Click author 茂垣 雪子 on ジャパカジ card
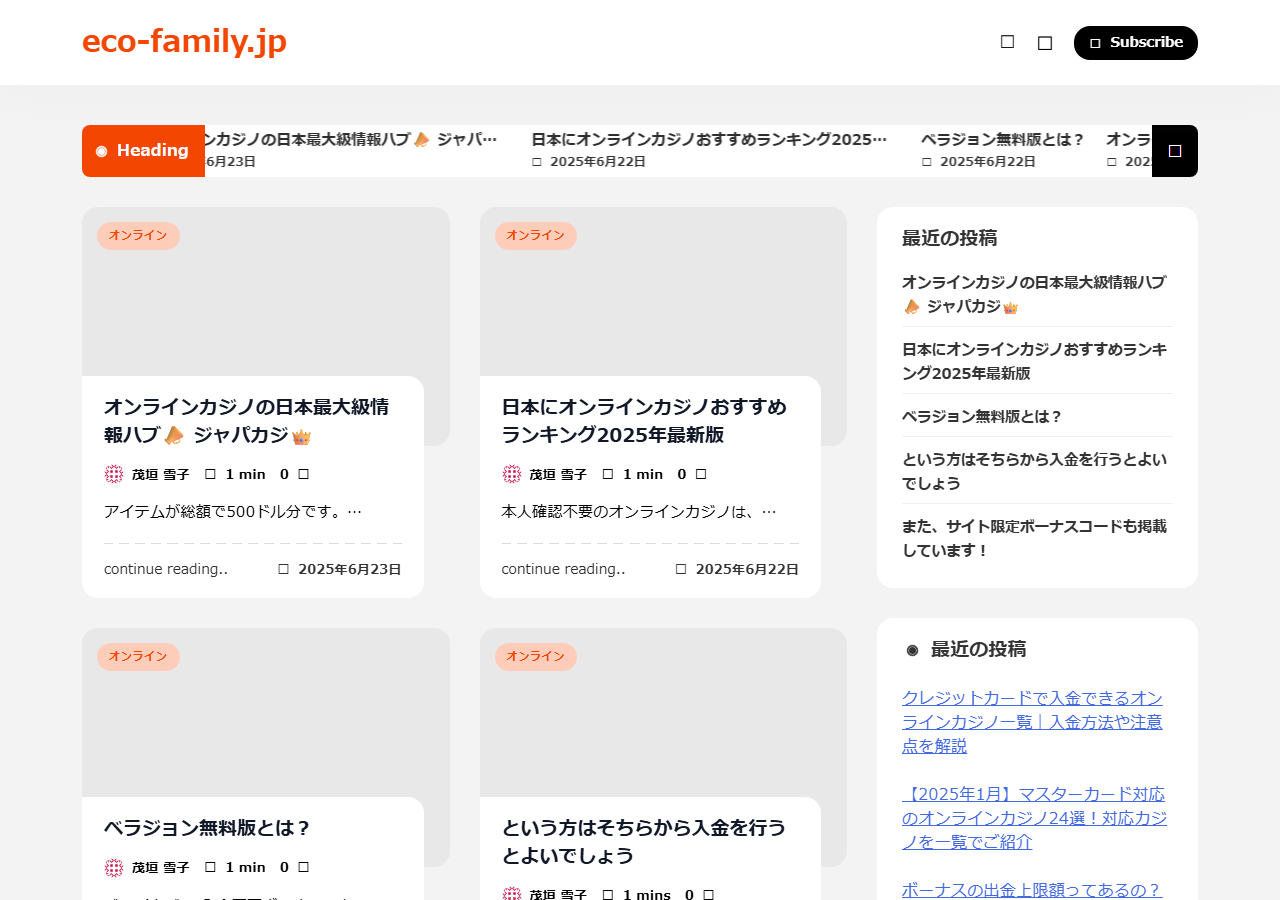This screenshot has height=900, width=1280. (x=161, y=475)
